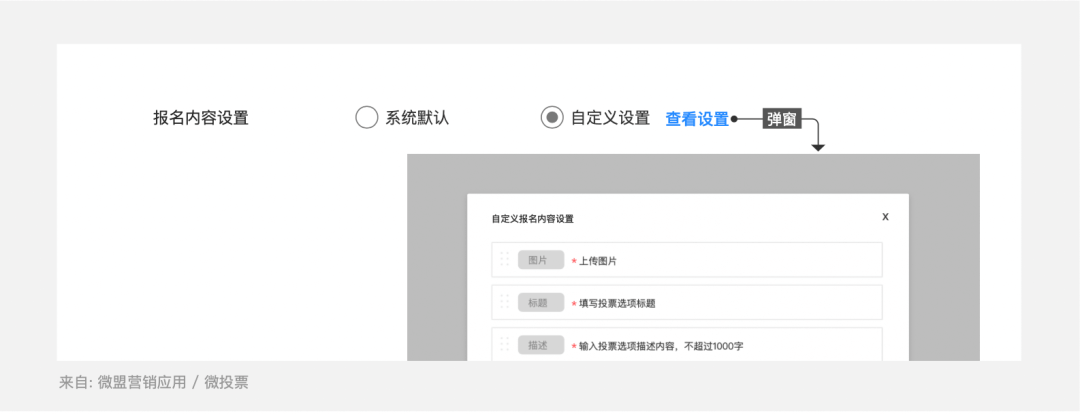Click the 来自: 微盟营销应用 / 微投票 caption

tap(153, 382)
